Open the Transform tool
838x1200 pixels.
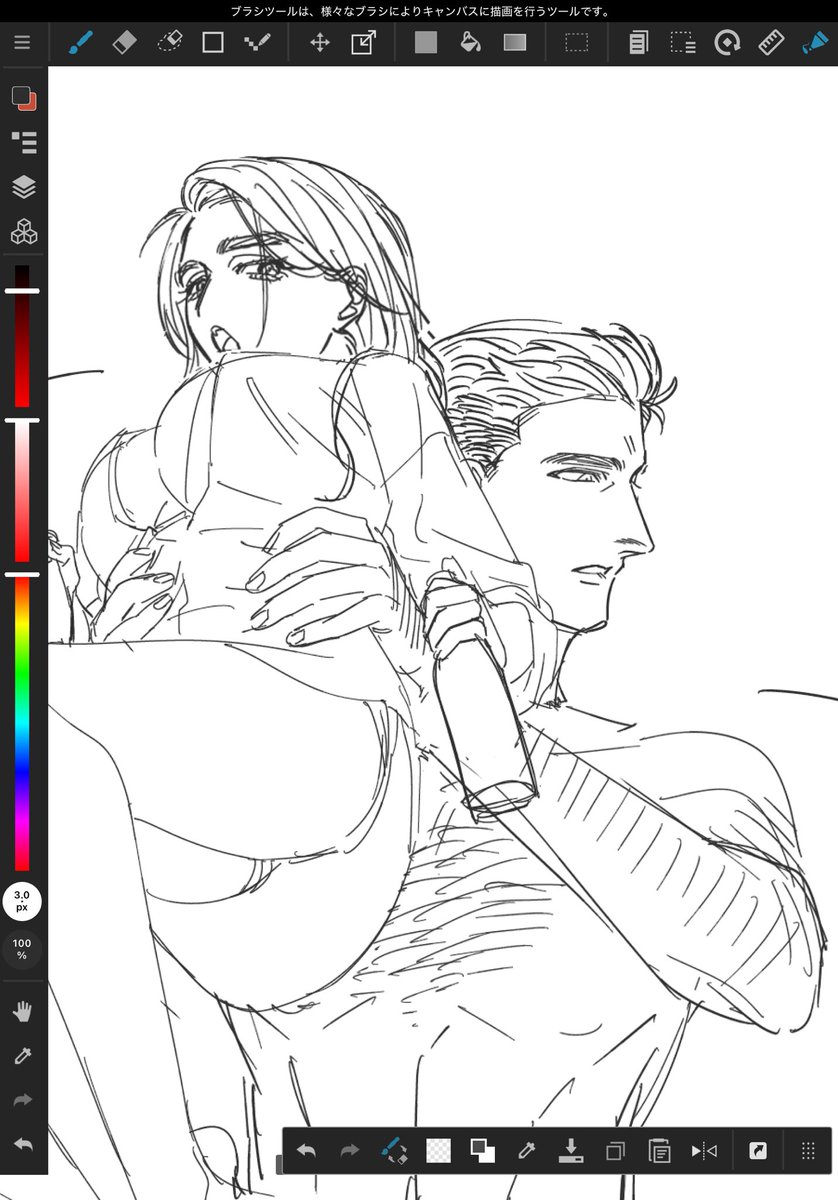coord(363,43)
